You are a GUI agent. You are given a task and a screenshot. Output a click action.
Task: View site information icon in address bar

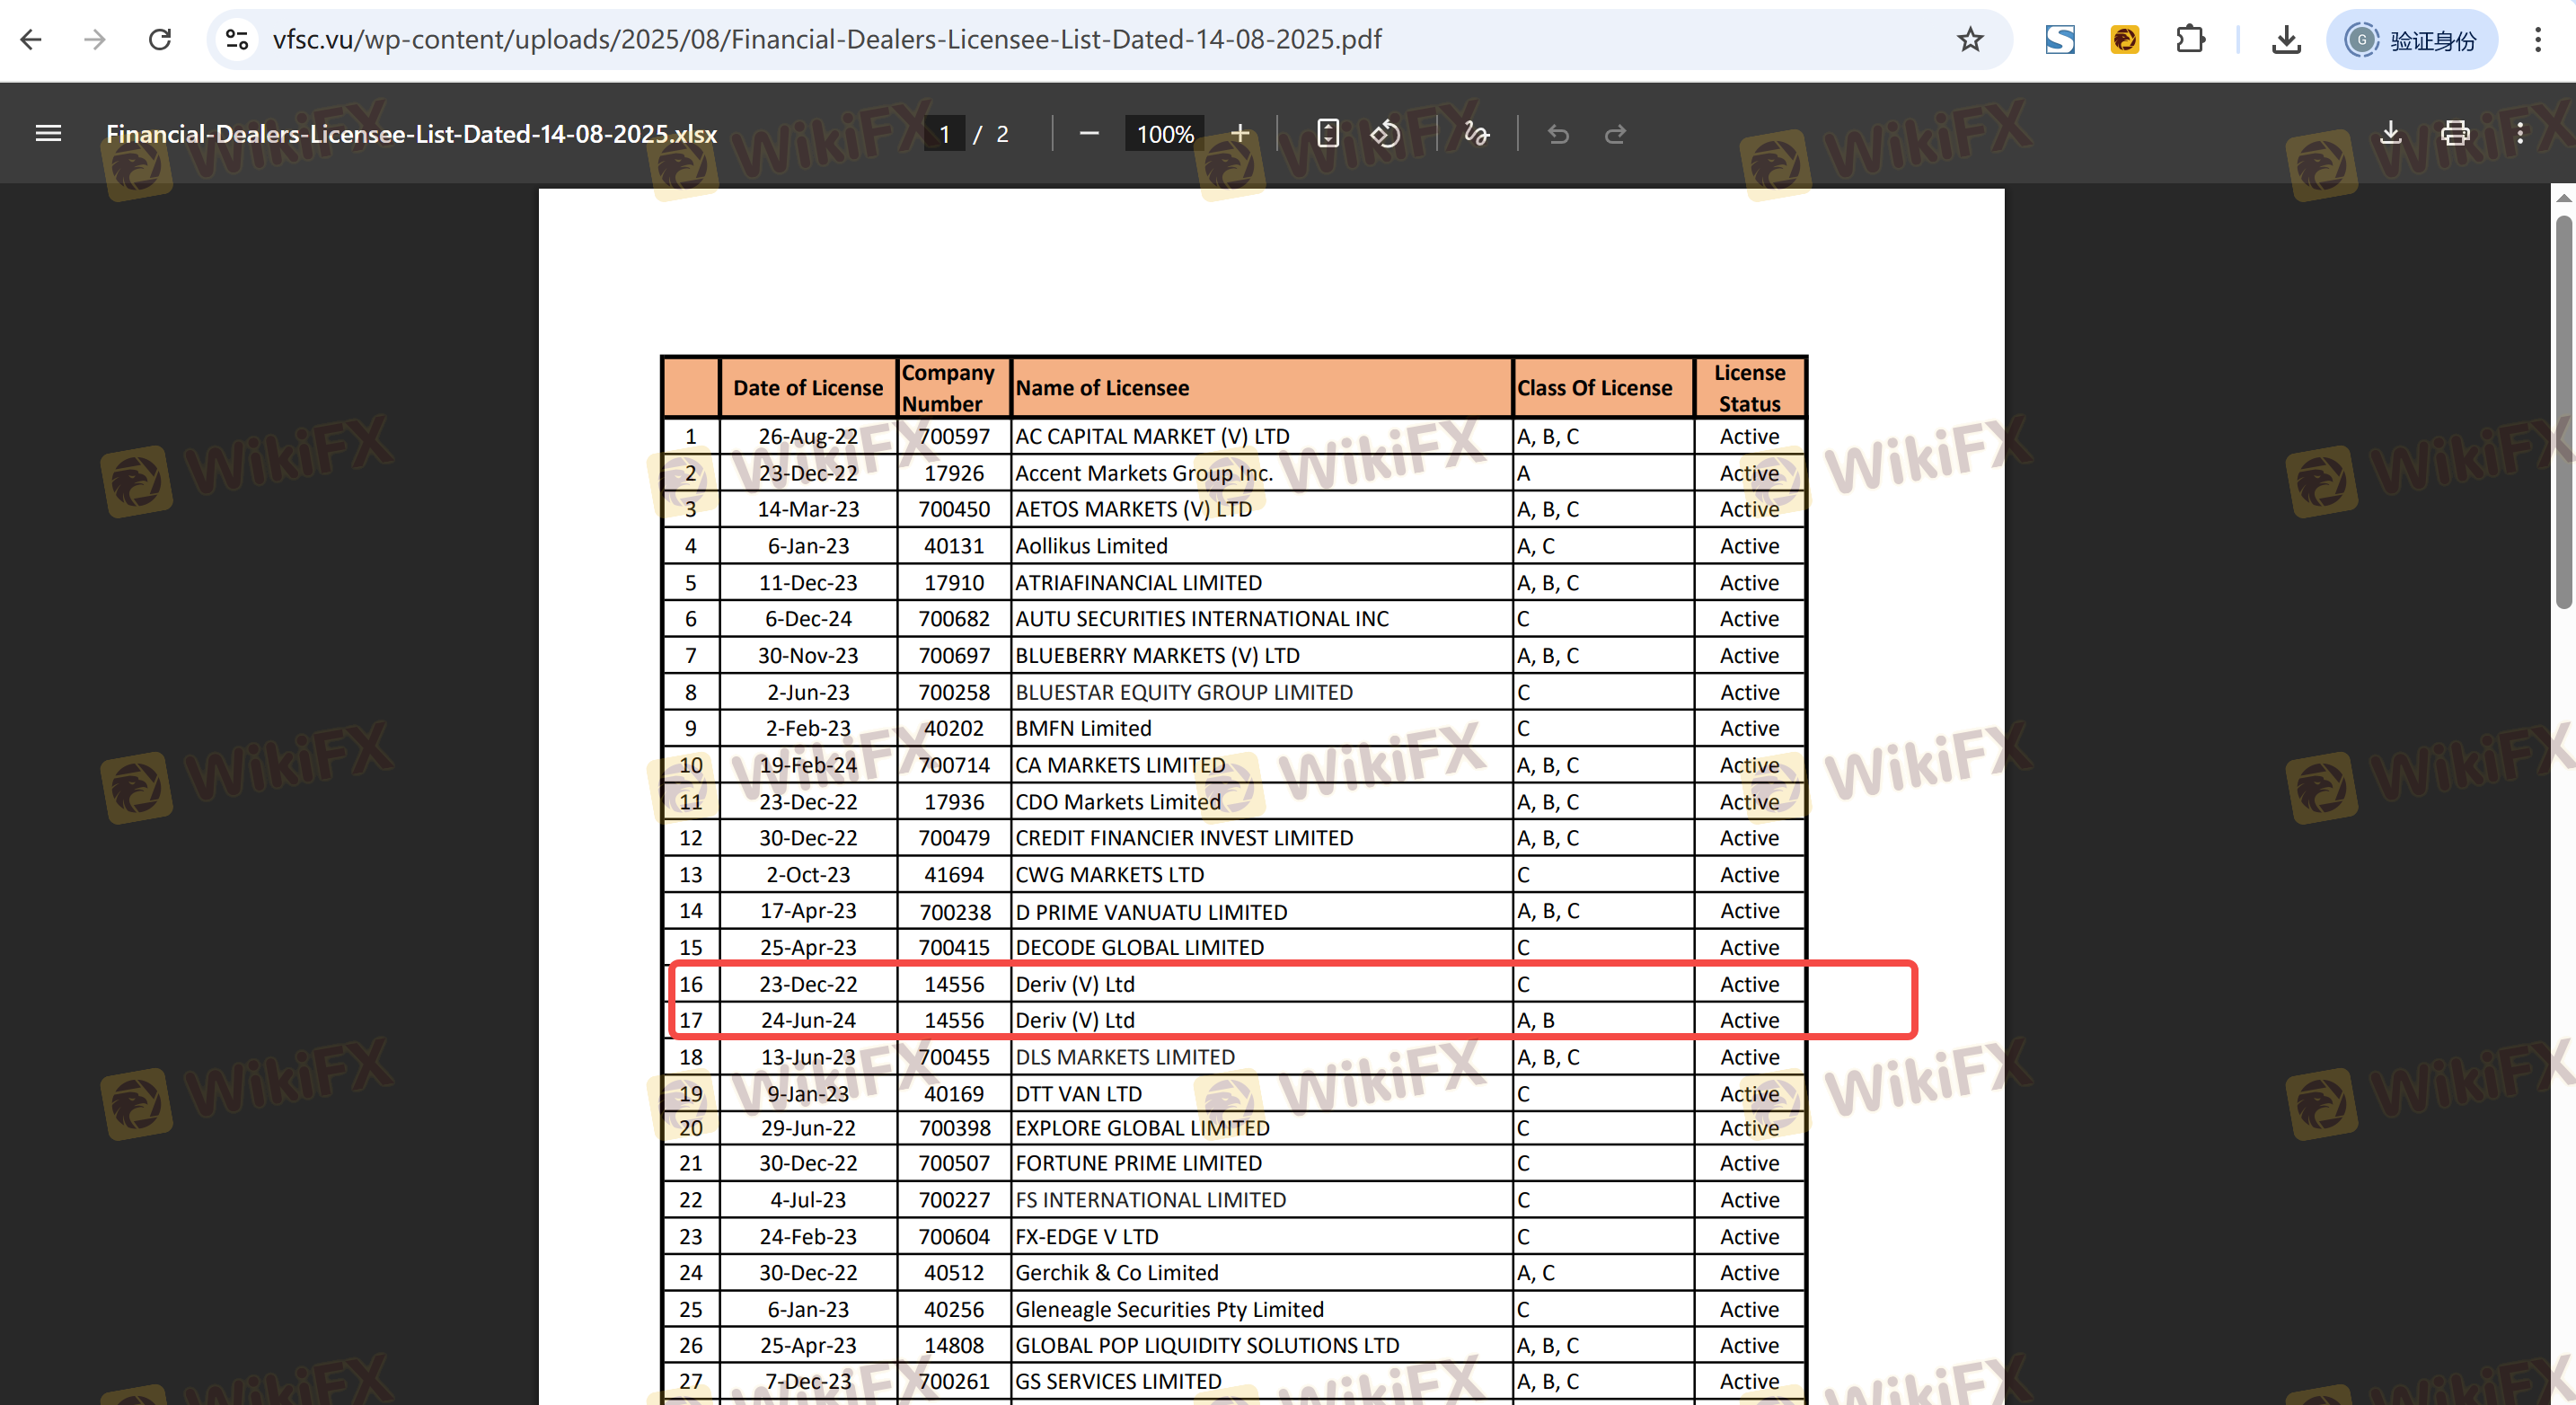(x=237, y=40)
